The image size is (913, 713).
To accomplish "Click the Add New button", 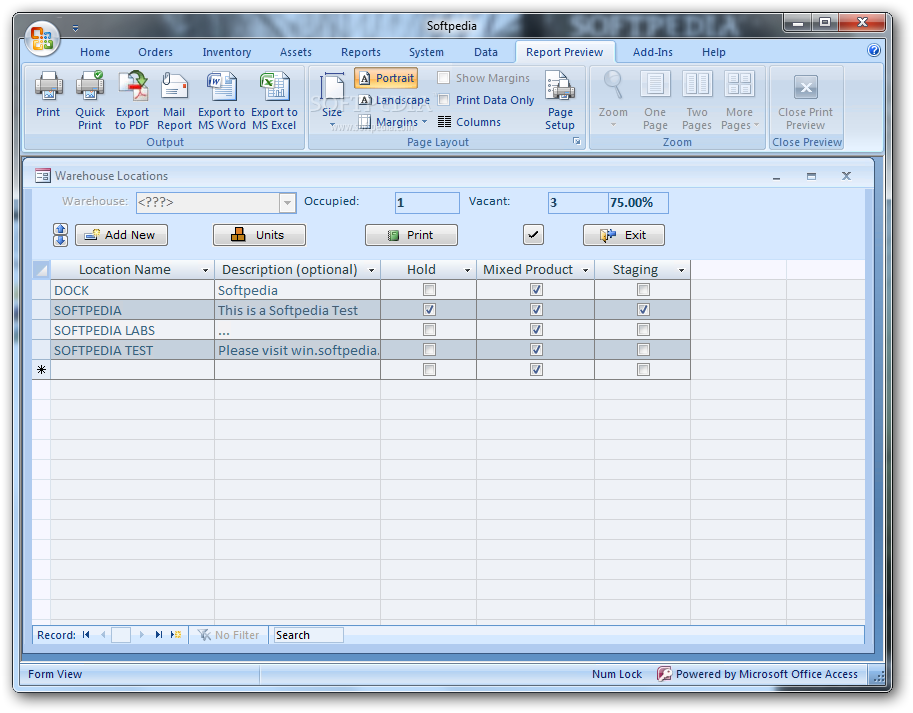I will pos(121,235).
